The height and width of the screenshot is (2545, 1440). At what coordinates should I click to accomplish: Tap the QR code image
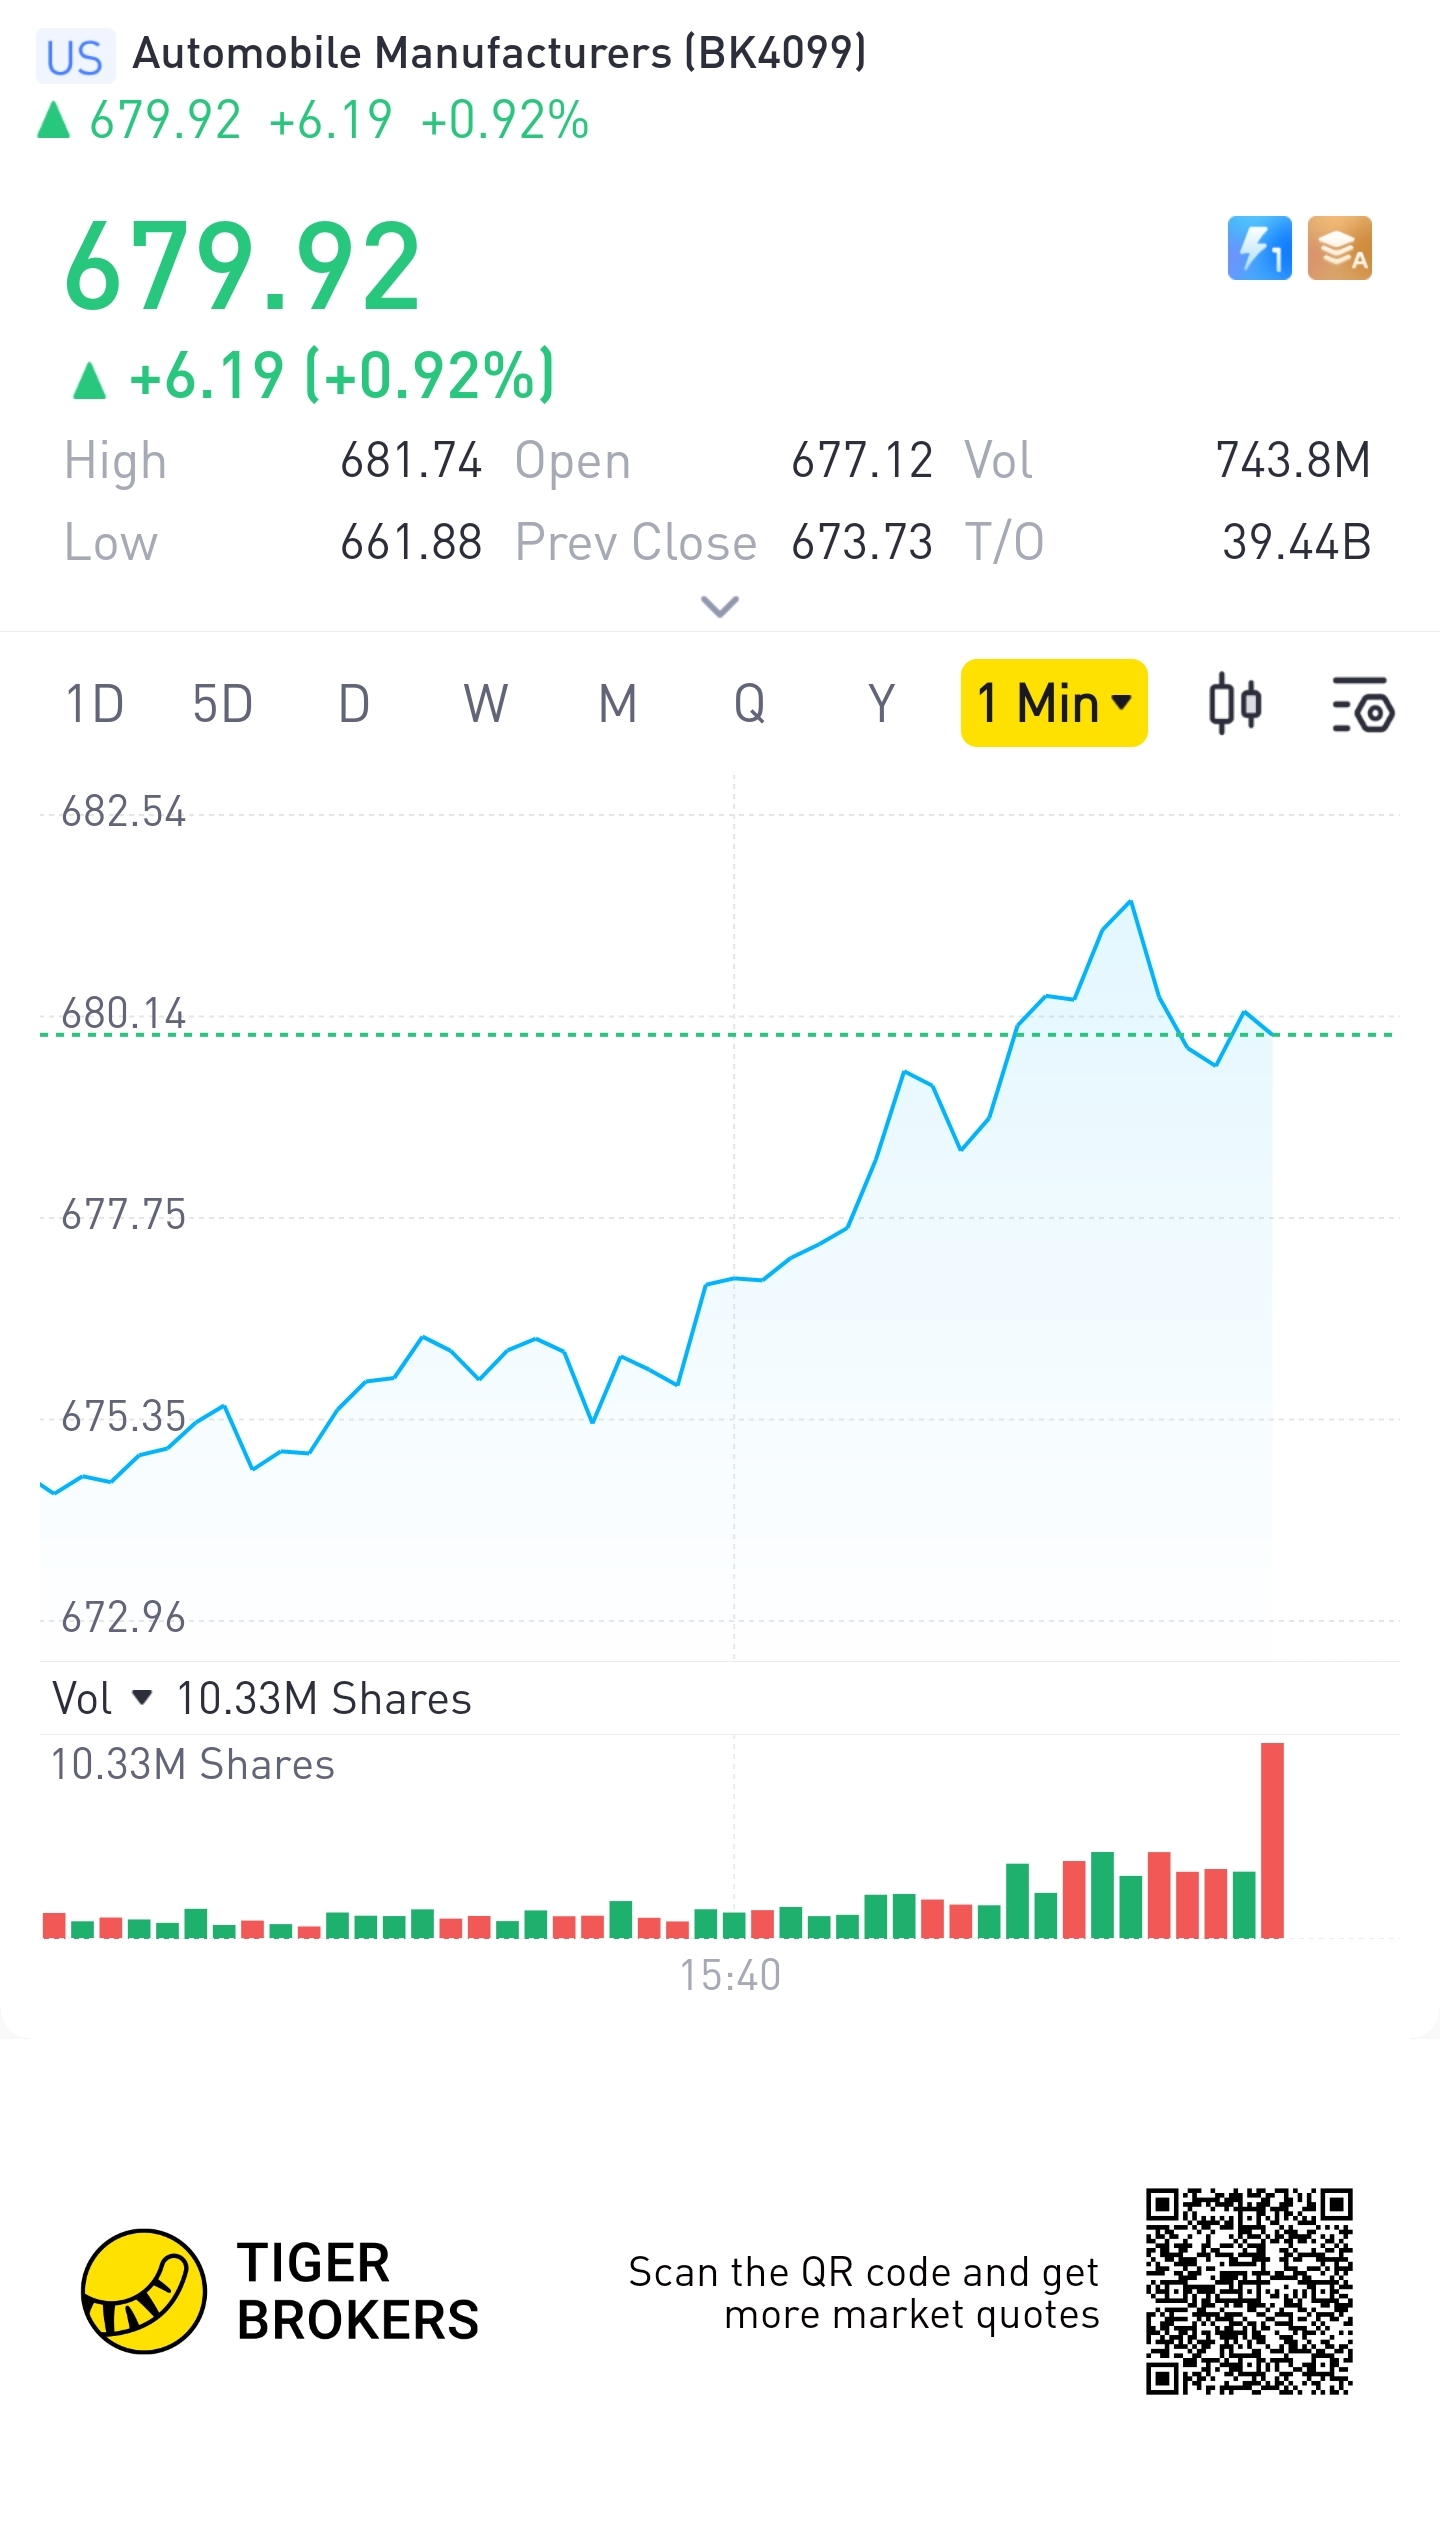click(x=1249, y=2291)
